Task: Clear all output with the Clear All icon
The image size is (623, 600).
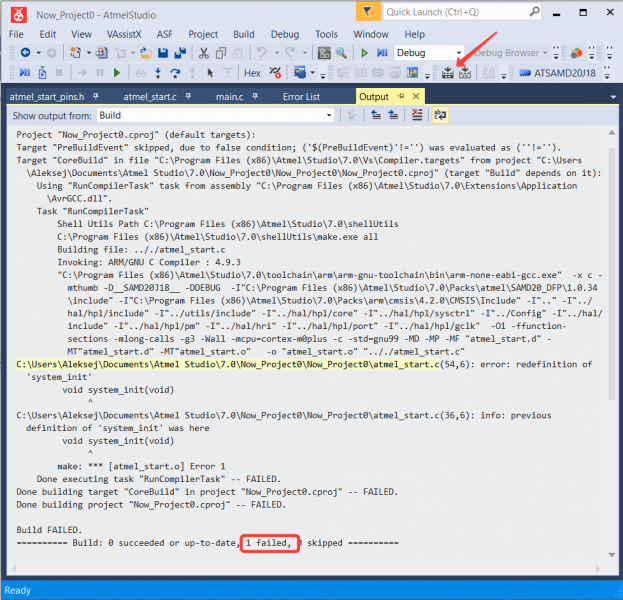Action: click(x=417, y=115)
